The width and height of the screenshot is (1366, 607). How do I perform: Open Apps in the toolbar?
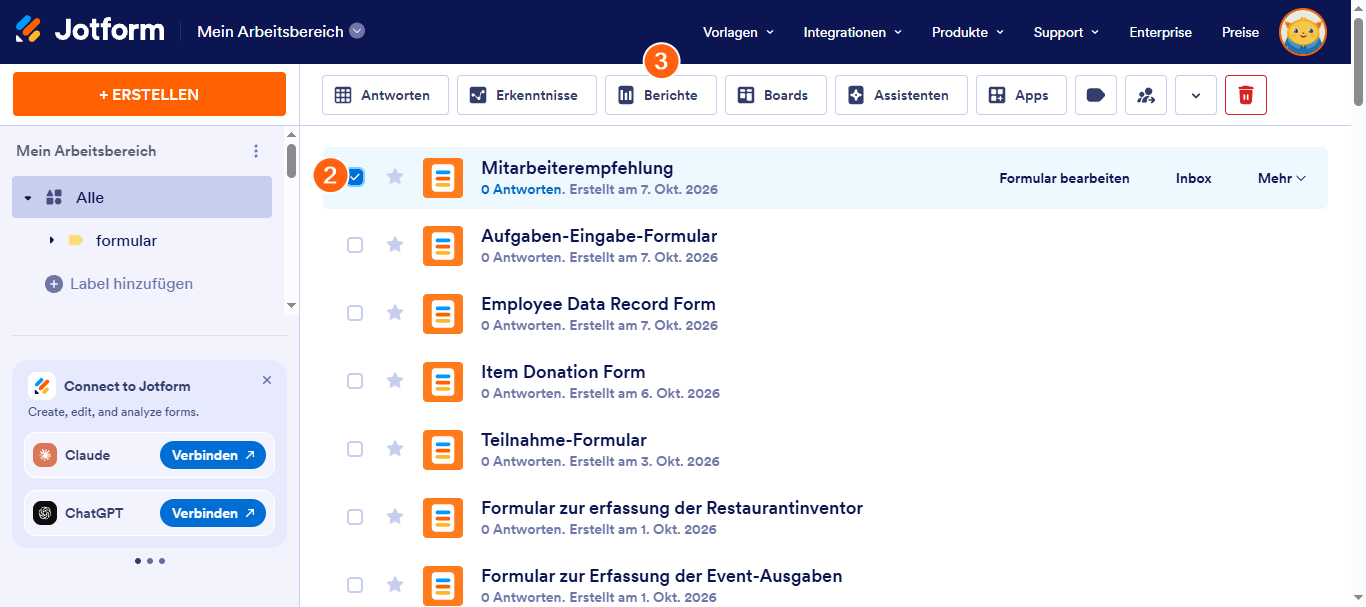tap(1021, 95)
